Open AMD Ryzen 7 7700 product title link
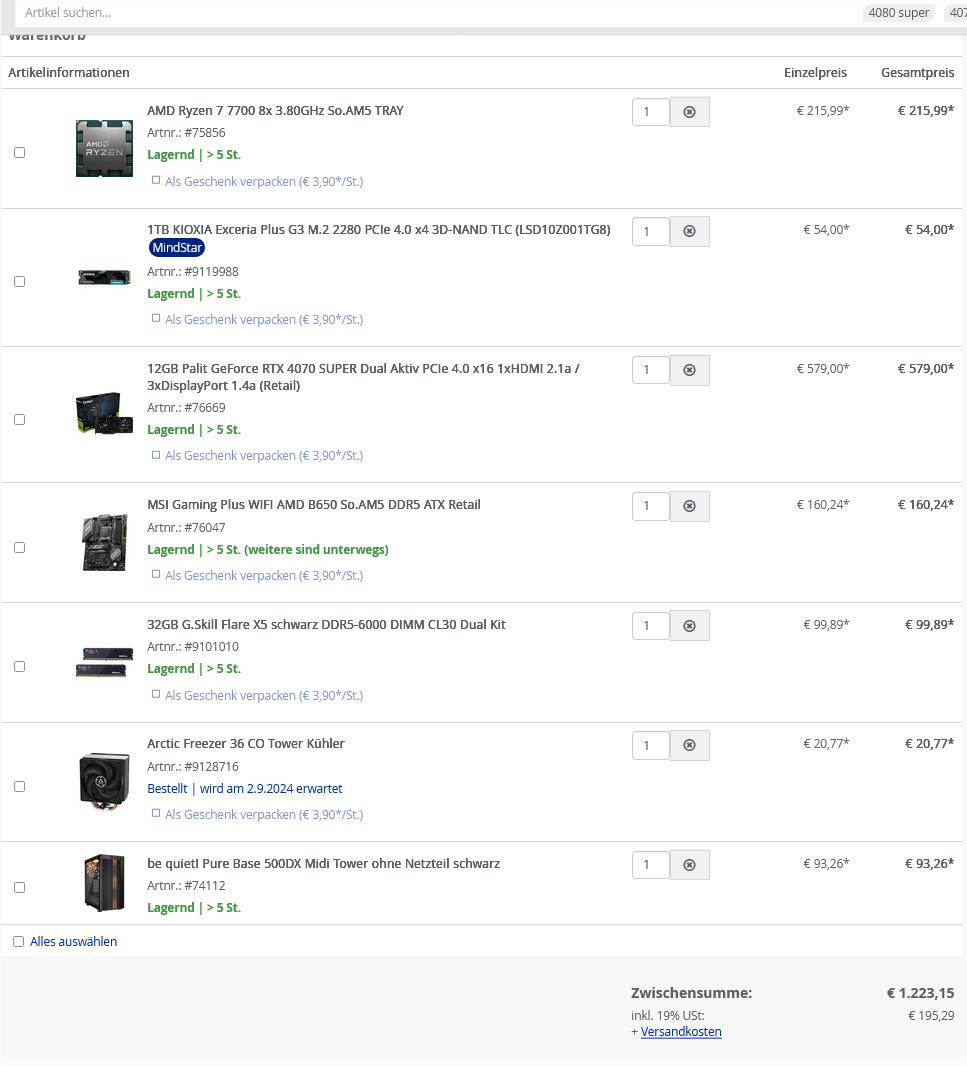The height and width of the screenshot is (1066, 967). (x=275, y=111)
